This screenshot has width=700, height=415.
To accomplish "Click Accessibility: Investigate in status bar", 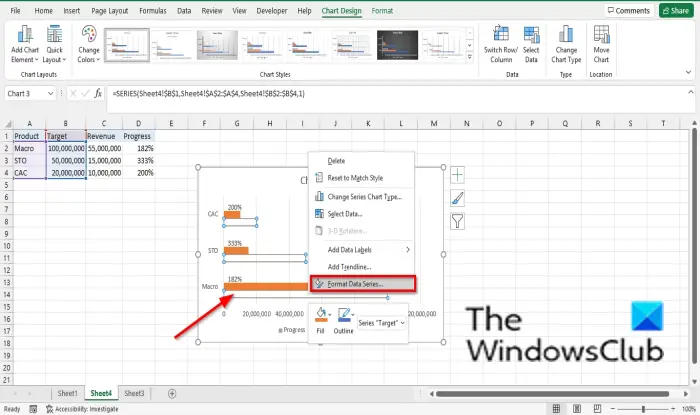I will click(x=82, y=409).
